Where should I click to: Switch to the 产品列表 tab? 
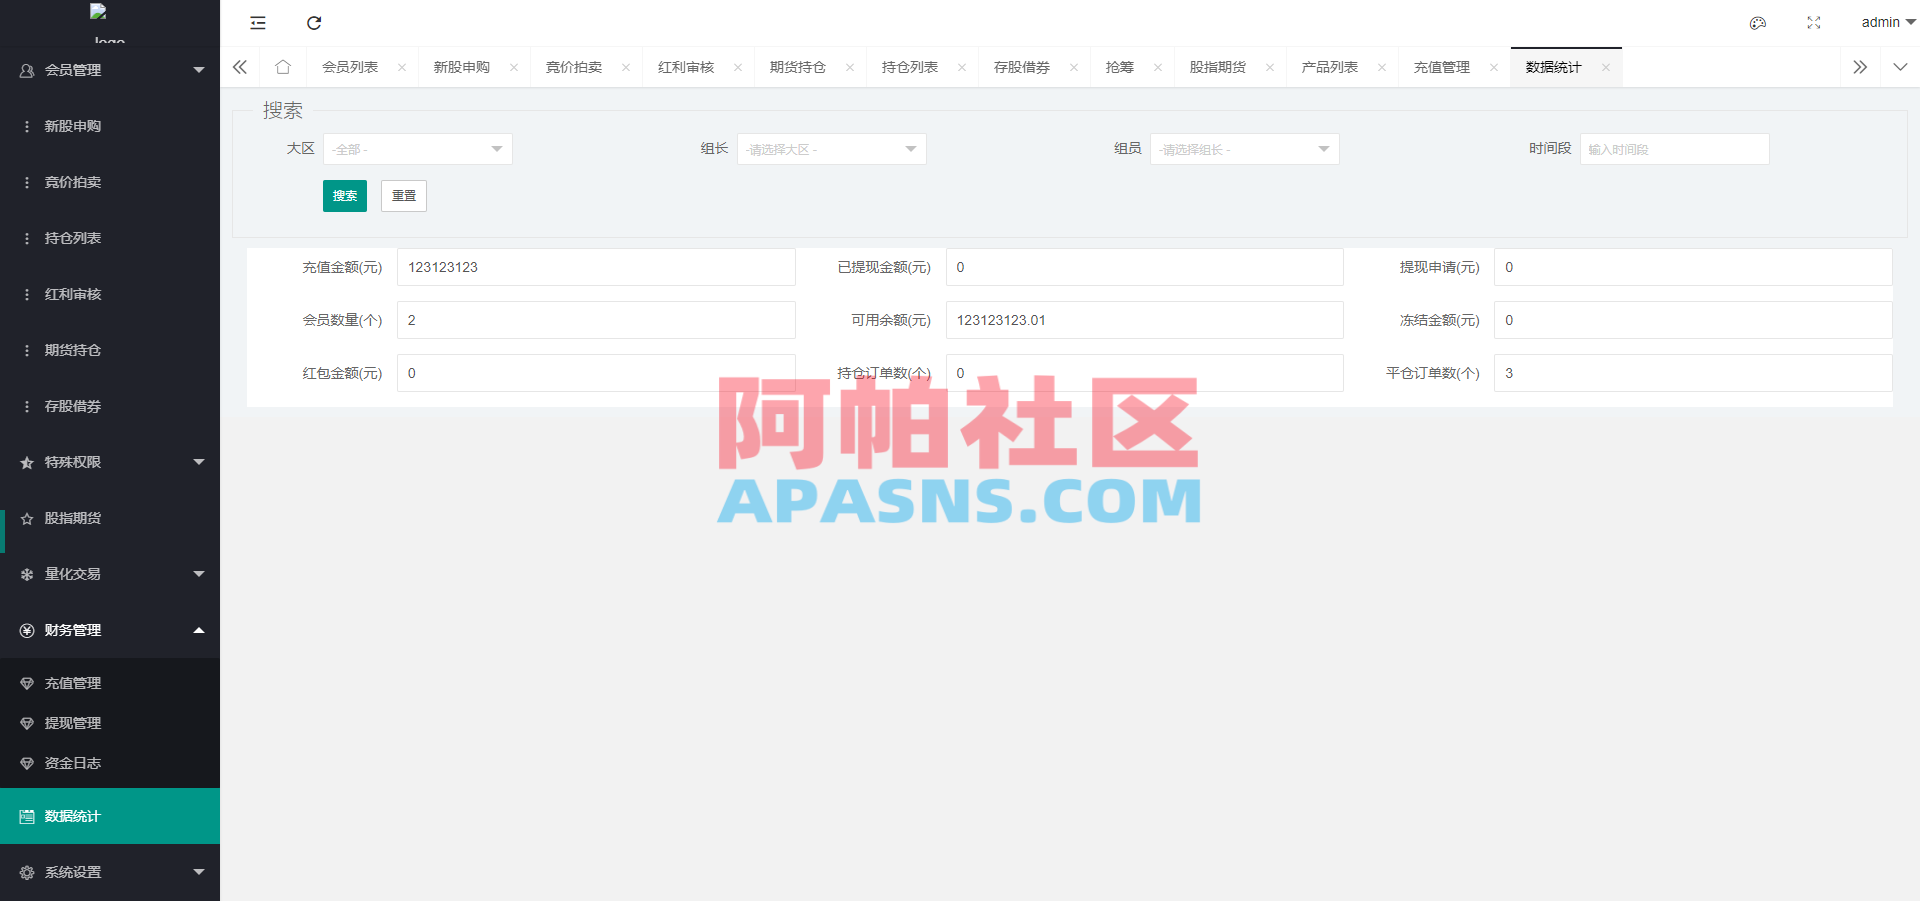(1330, 66)
